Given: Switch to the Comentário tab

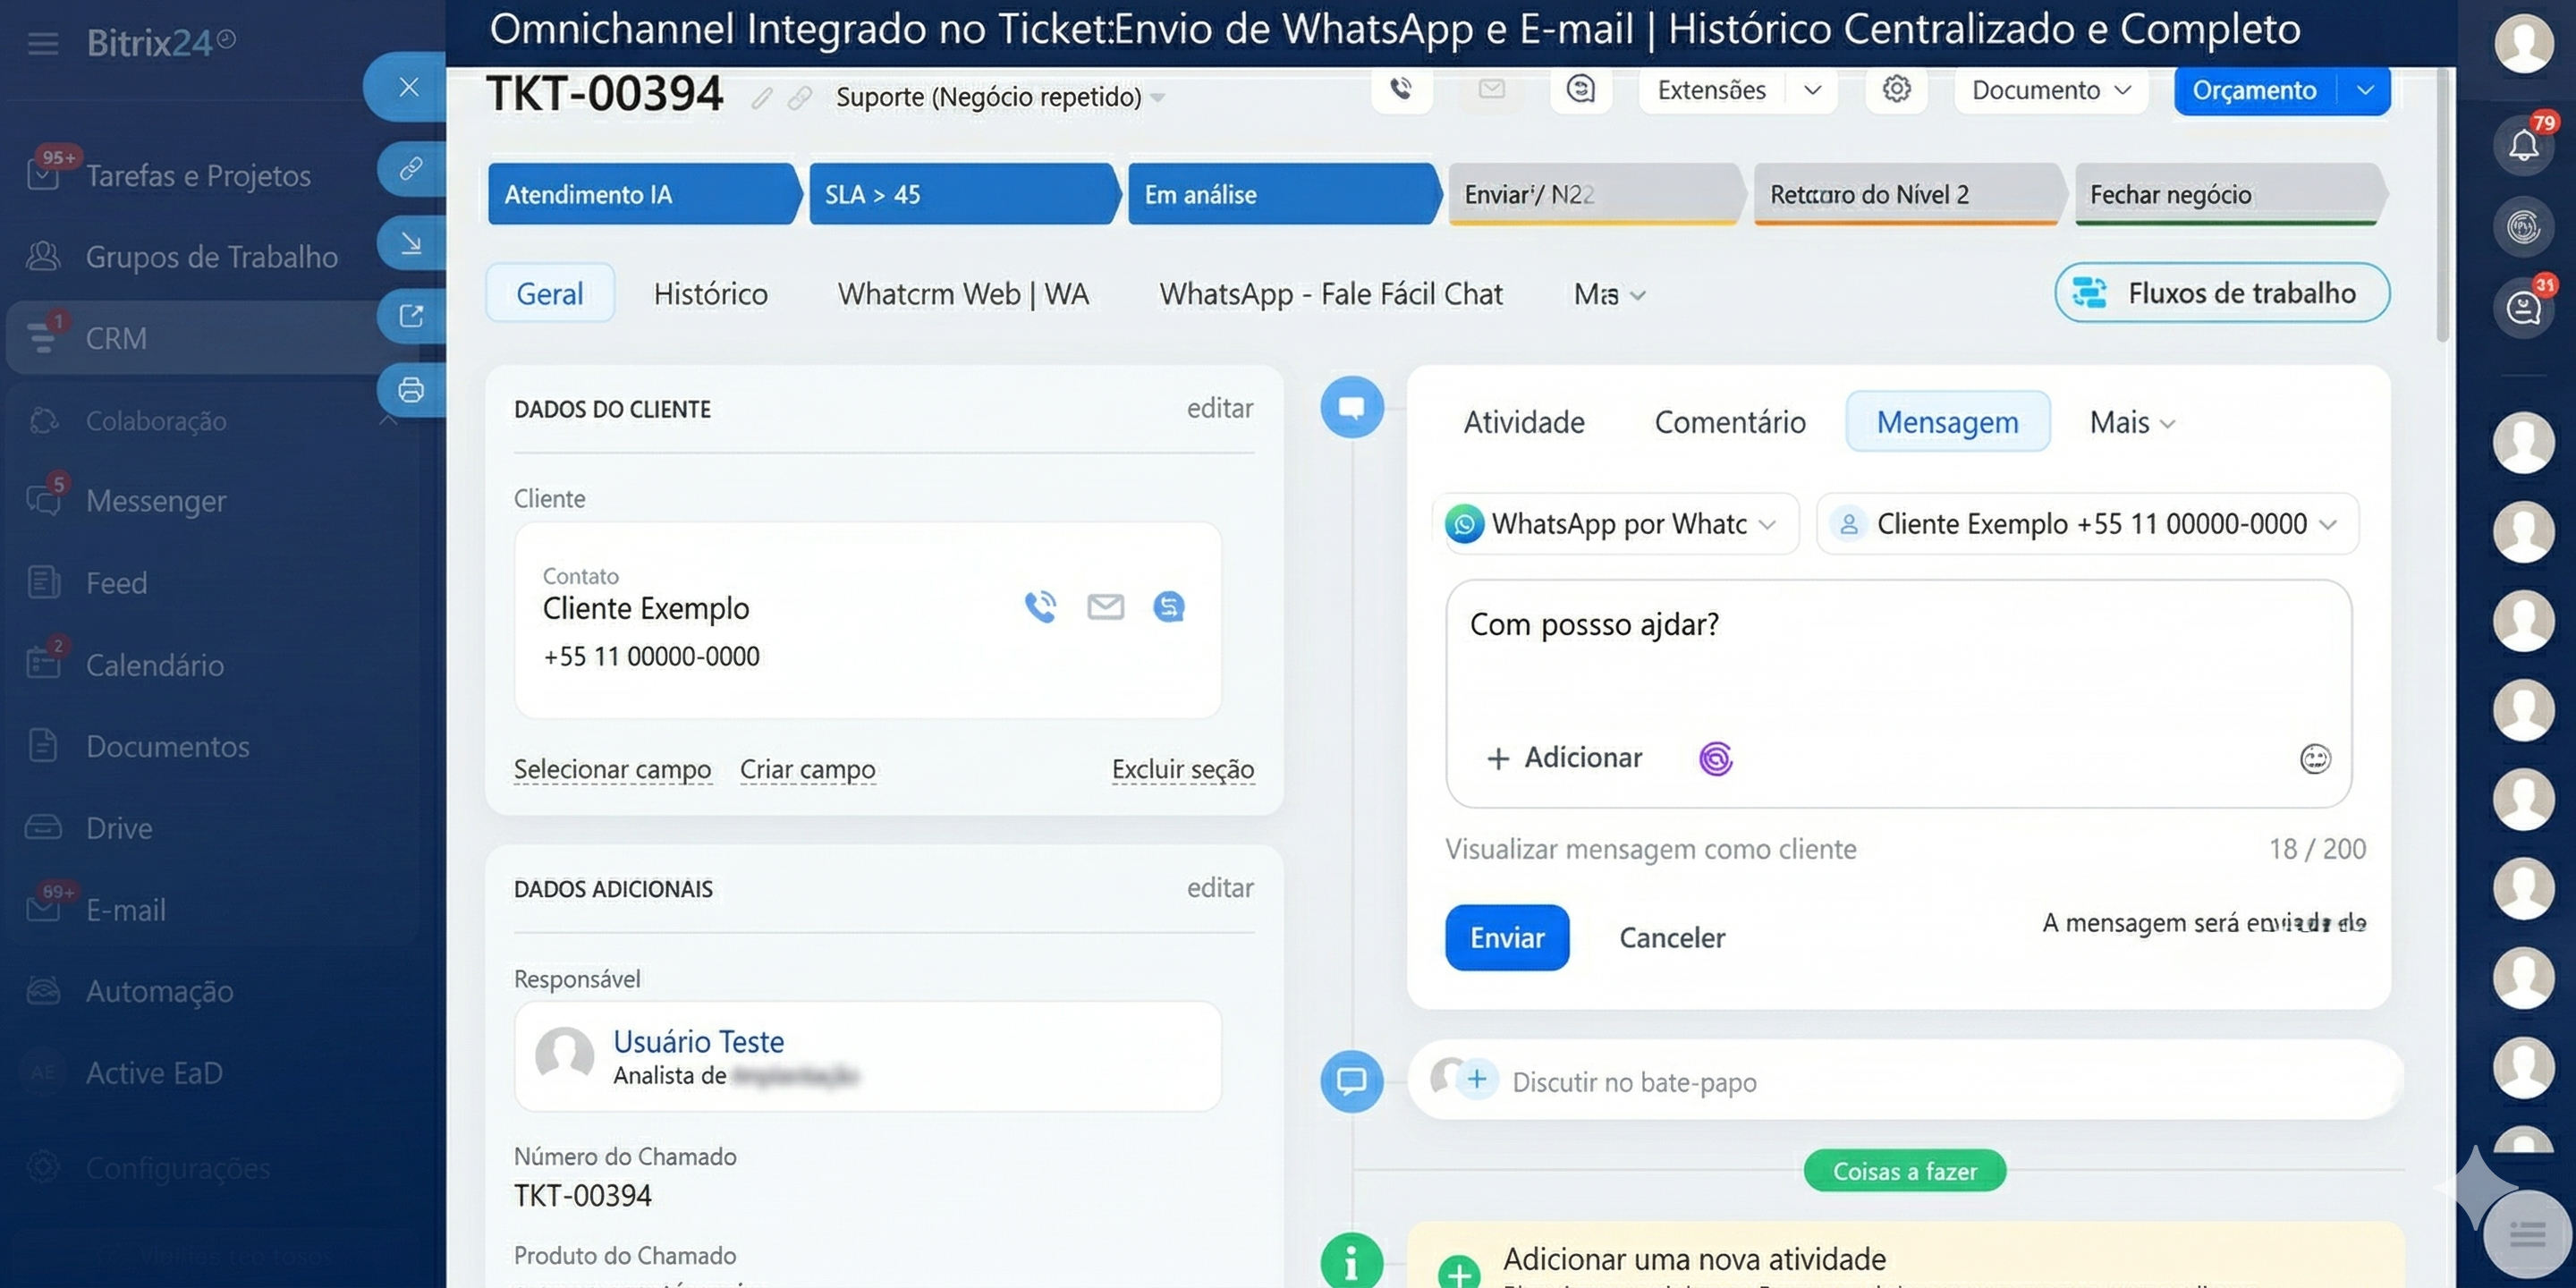Looking at the screenshot, I should coord(1729,423).
